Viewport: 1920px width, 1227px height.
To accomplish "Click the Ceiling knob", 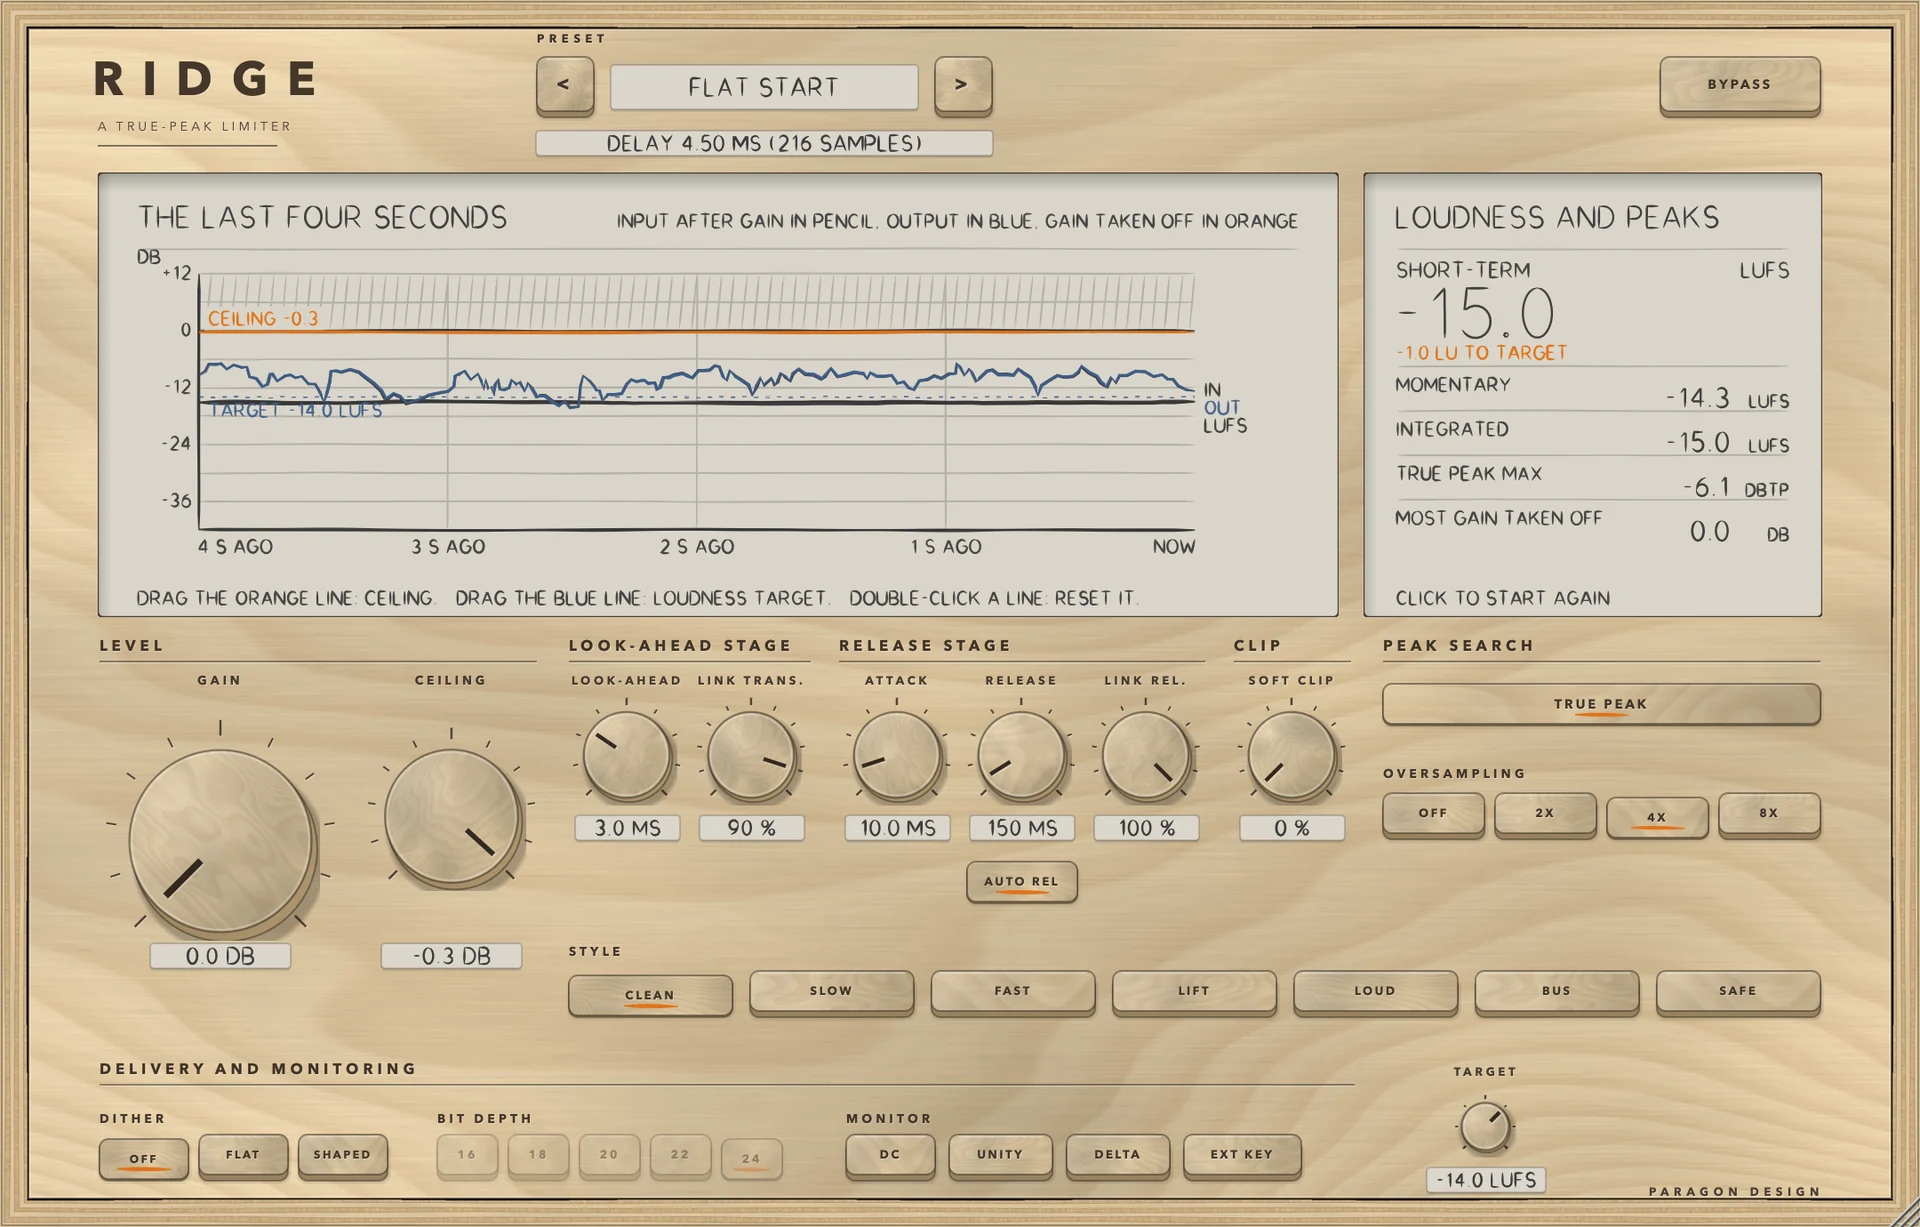I will [452, 818].
